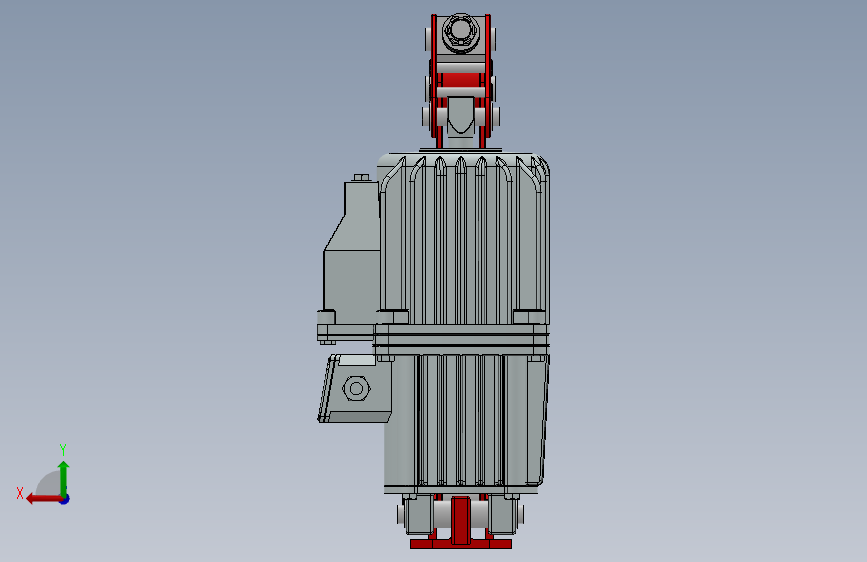Click the green "Y" axis label
Viewport: 867px width, 562px height.
click(63, 449)
